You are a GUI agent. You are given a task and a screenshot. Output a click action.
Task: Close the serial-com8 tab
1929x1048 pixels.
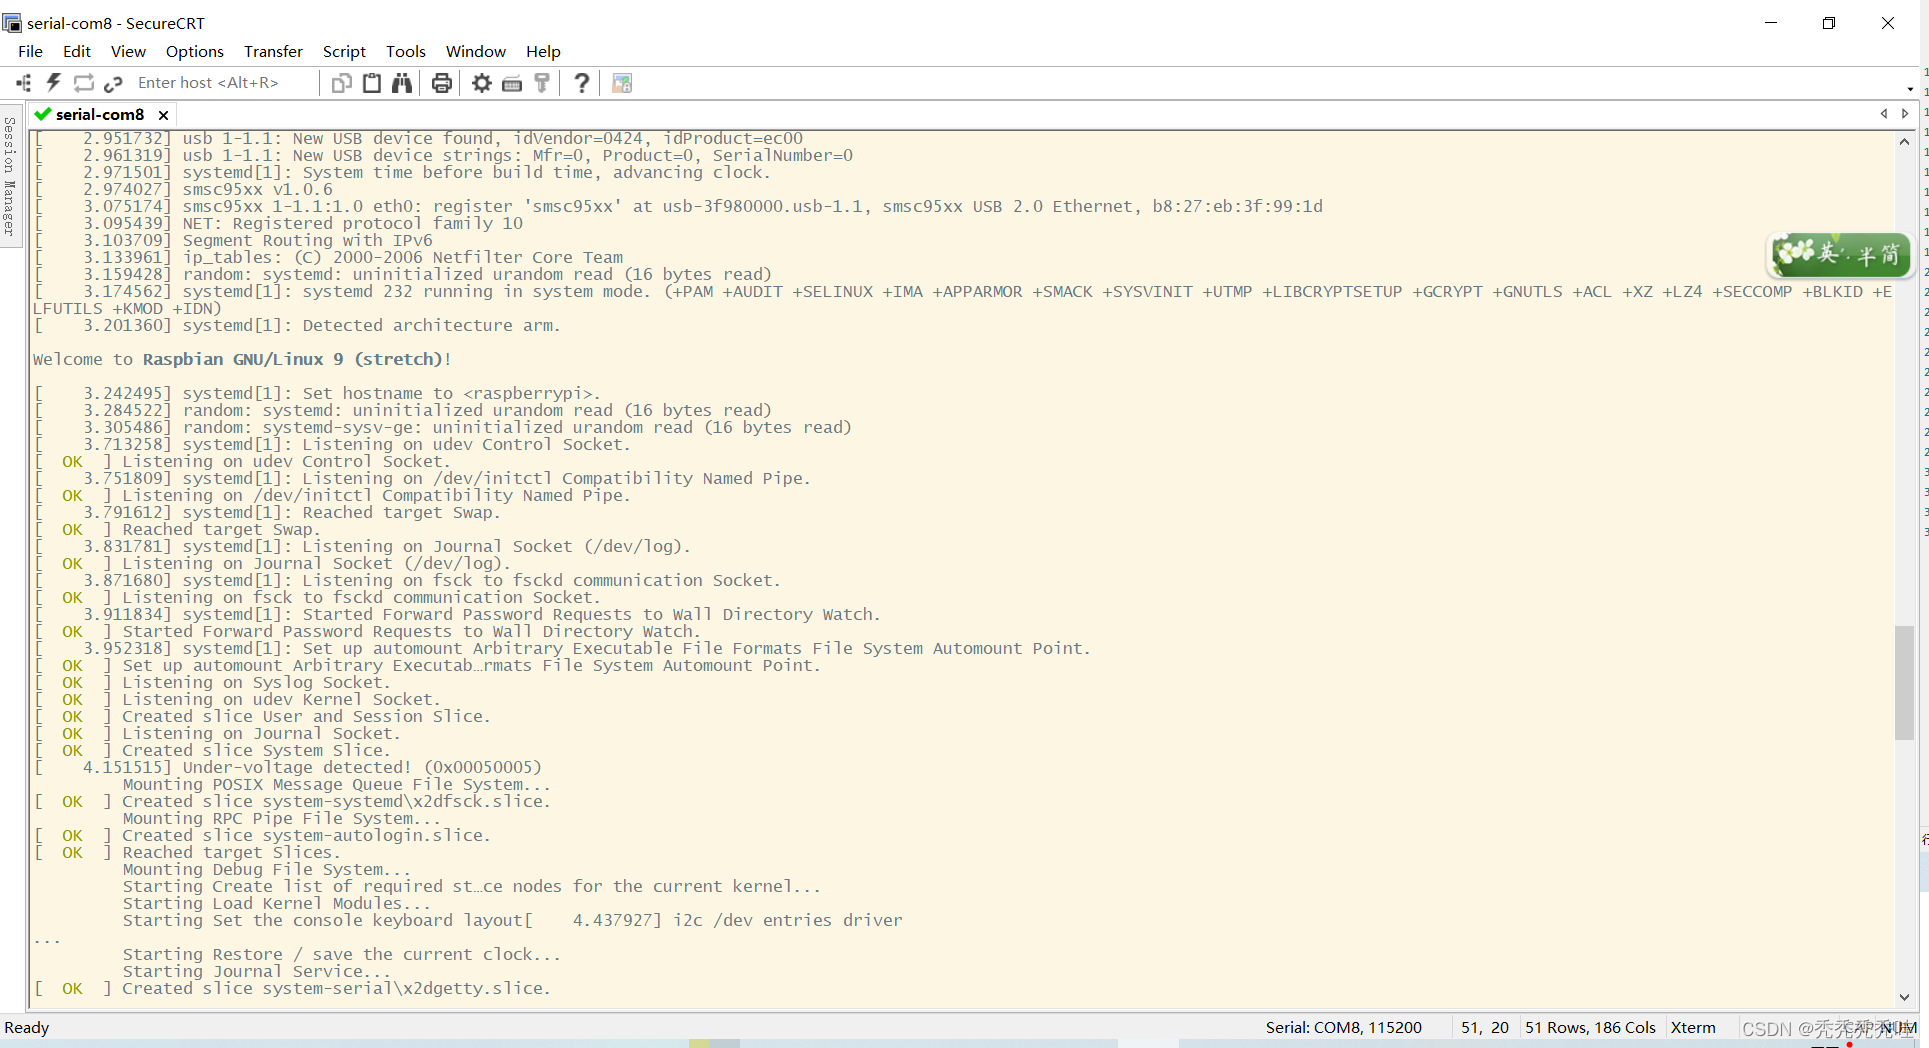point(163,115)
